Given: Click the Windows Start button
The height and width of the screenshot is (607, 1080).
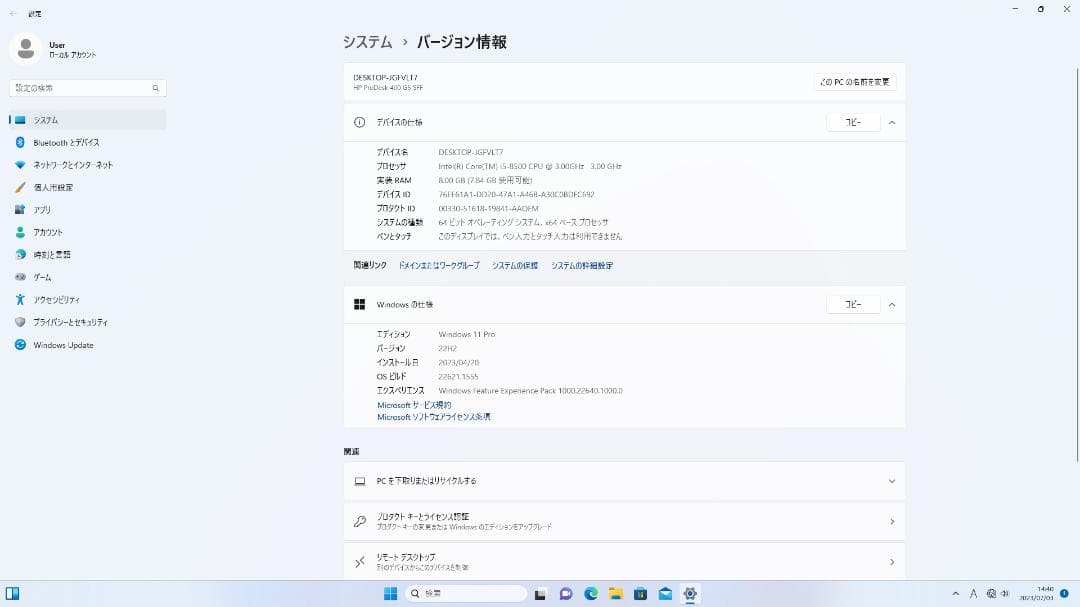Looking at the screenshot, I should (391, 594).
